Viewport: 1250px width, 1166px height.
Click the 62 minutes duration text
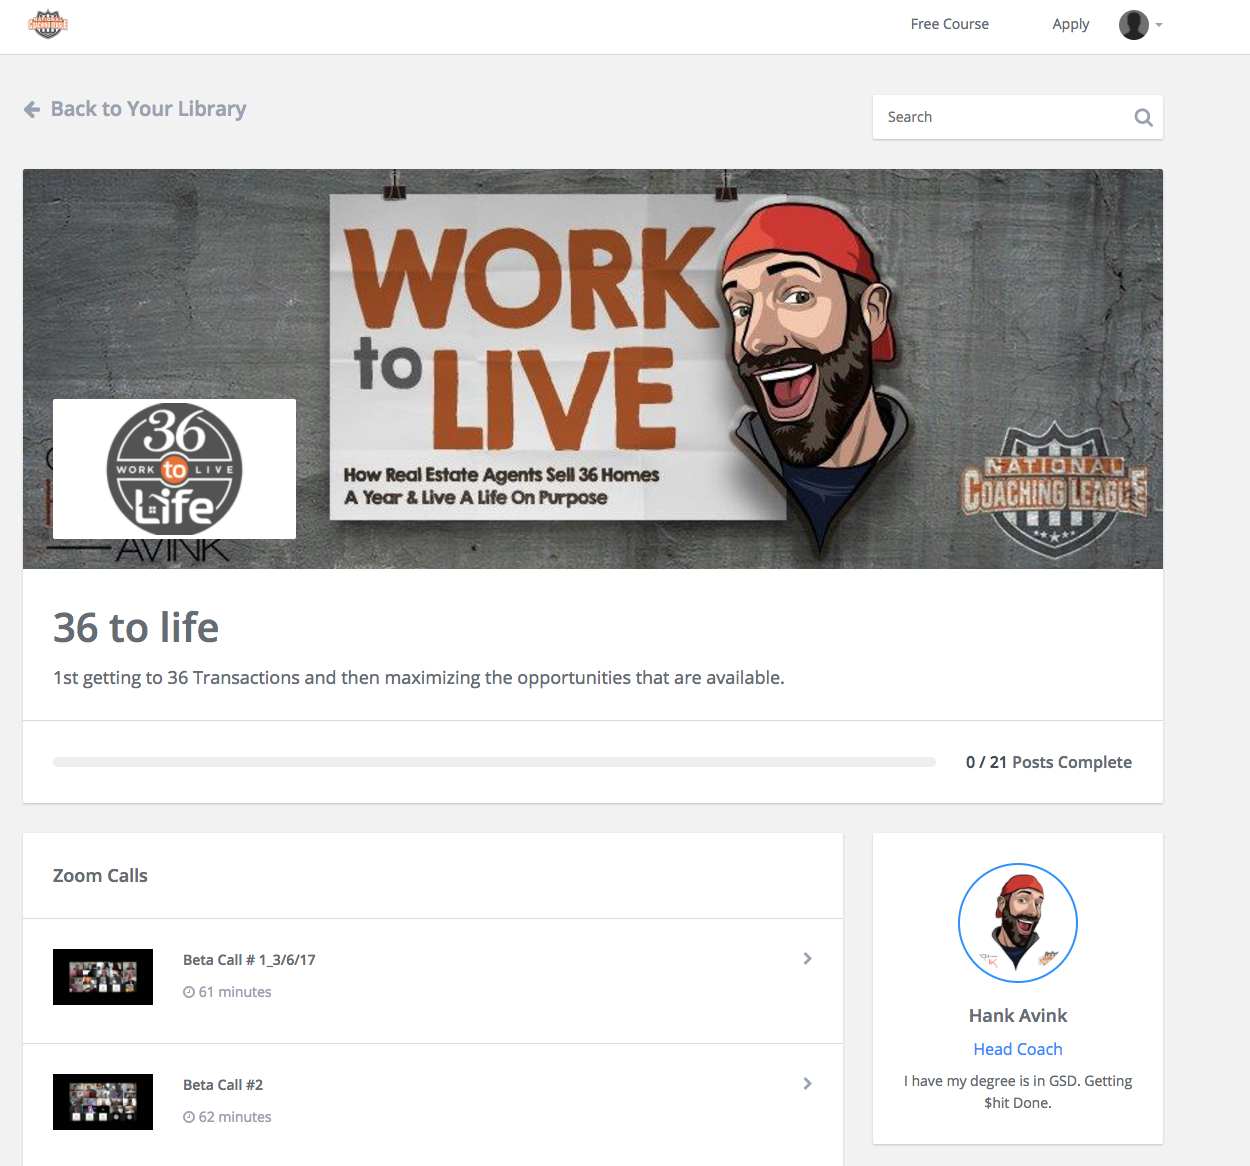[x=235, y=1117]
